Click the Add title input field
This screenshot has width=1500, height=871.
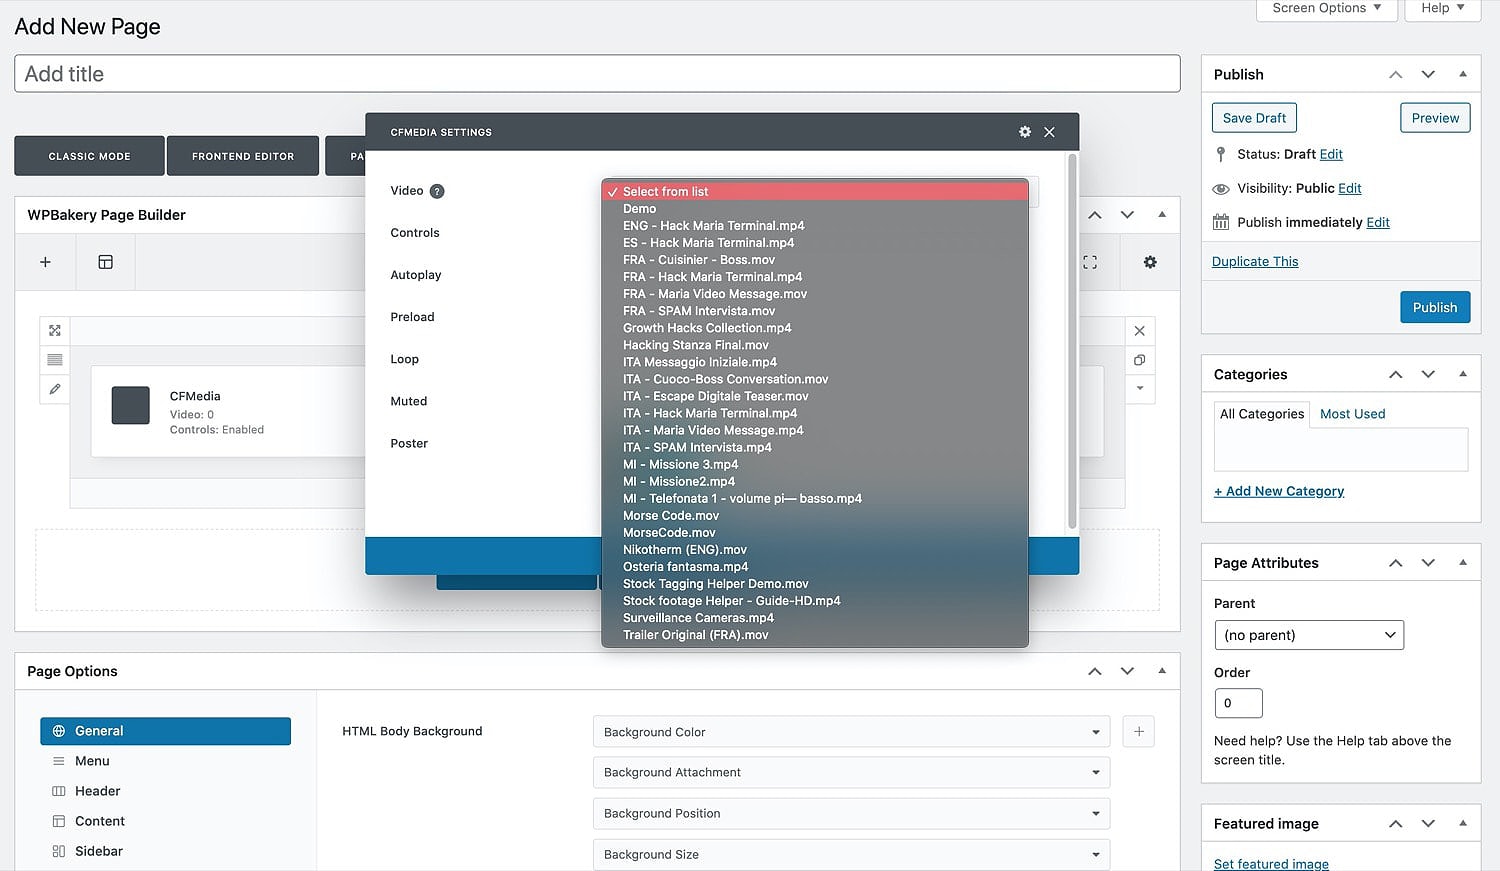click(x=597, y=74)
